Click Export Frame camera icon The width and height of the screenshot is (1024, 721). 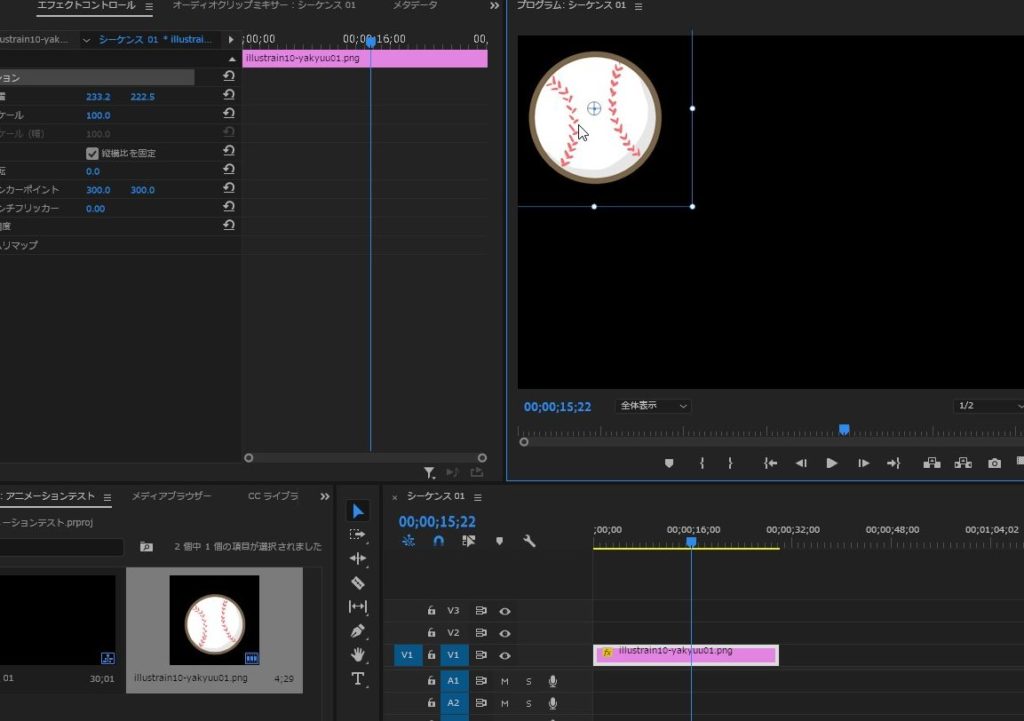point(994,463)
